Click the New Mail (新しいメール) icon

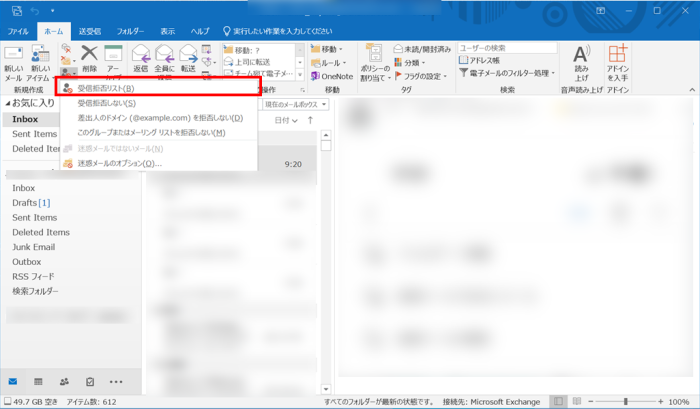[x=13, y=63]
